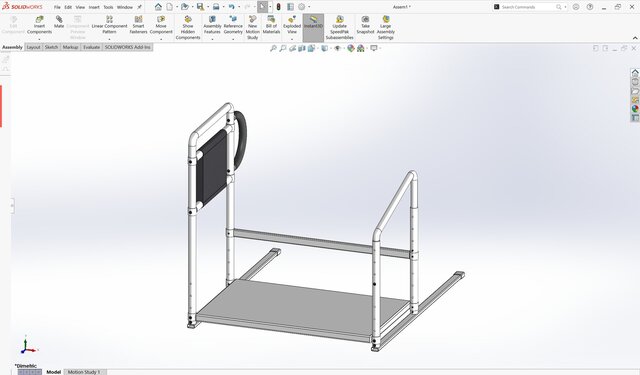Image resolution: width=640 pixels, height=375 pixels.
Task: Switch to the Assembly tab
Action: [12, 47]
